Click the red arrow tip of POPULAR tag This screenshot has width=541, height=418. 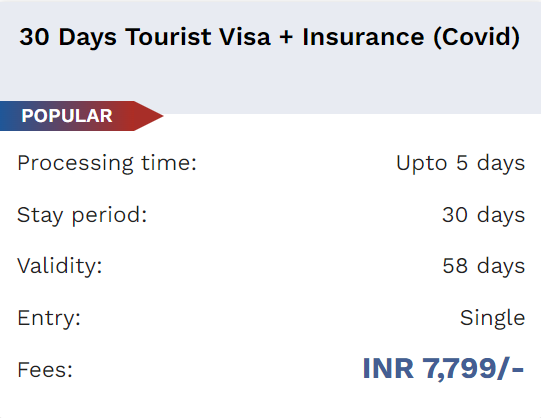(x=149, y=116)
